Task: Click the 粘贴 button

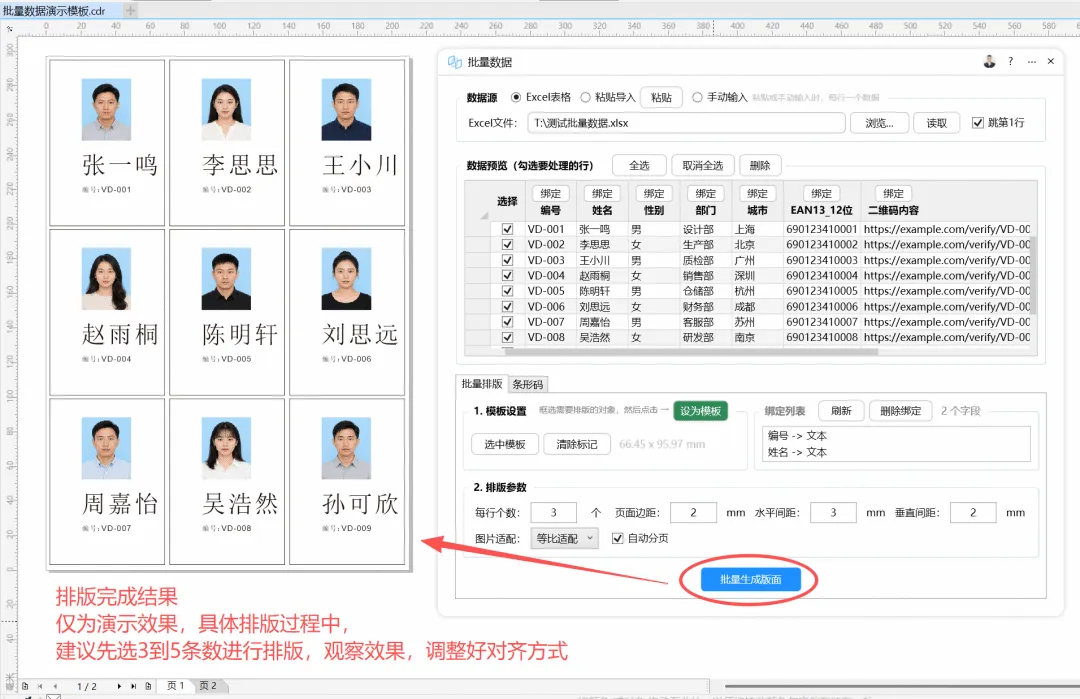Action: coord(661,98)
